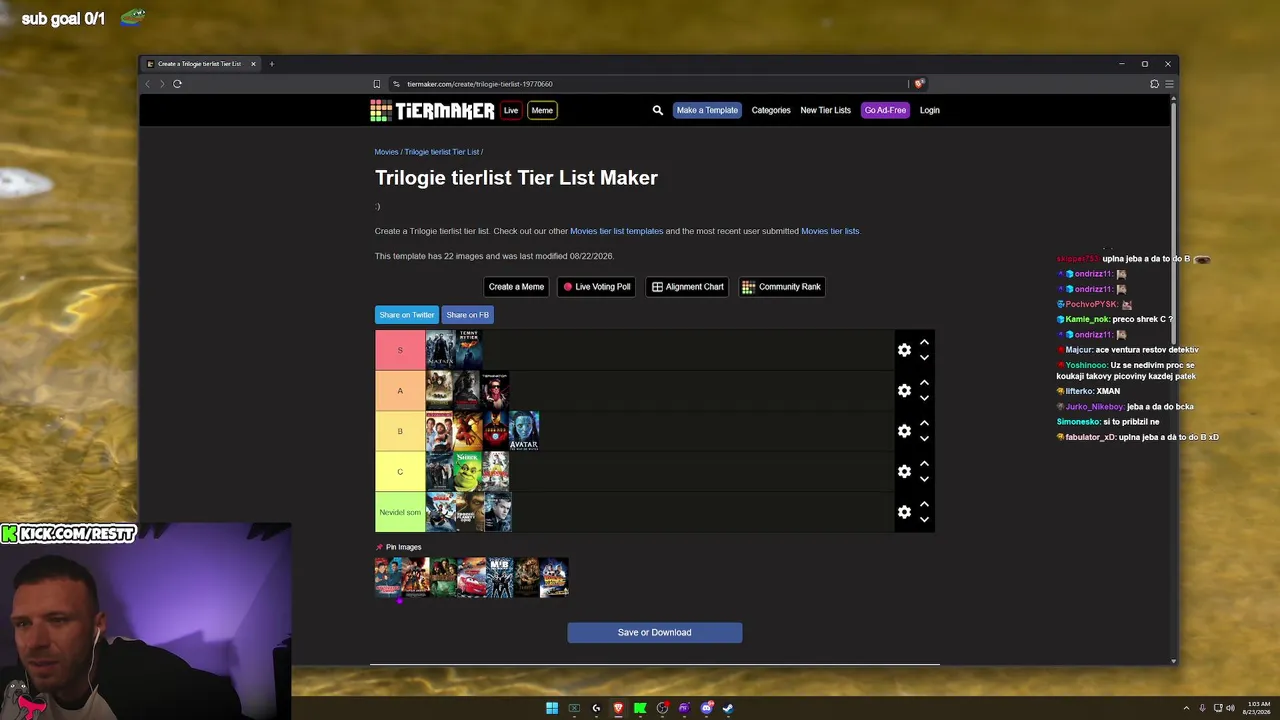The height and width of the screenshot is (720, 1280).
Task: Open a new browser tab with the plus icon
Action: 271,64
